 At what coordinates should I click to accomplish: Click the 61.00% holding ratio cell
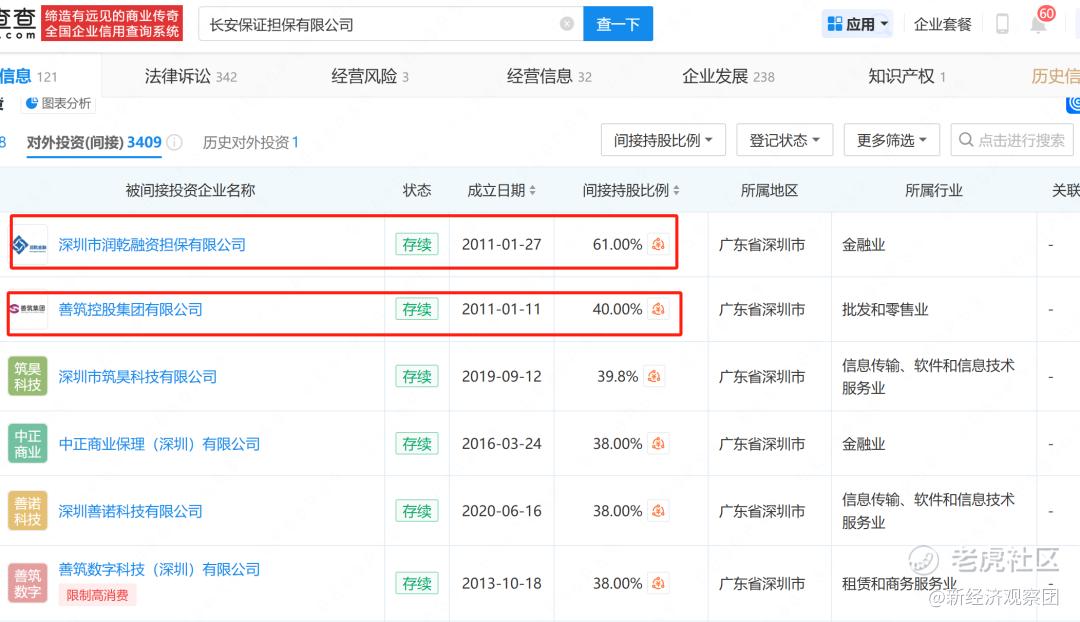pyautogui.click(x=617, y=245)
